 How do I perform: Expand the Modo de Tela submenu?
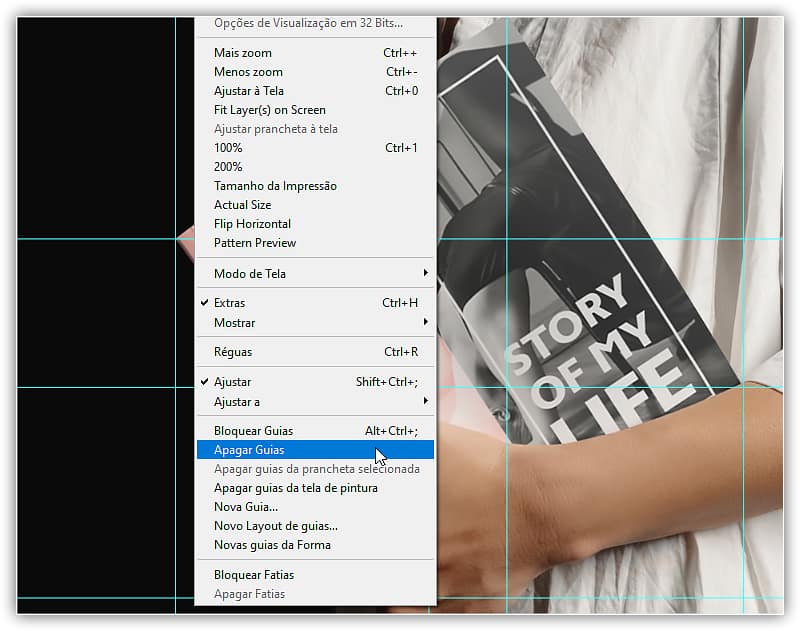pyautogui.click(x=315, y=274)
